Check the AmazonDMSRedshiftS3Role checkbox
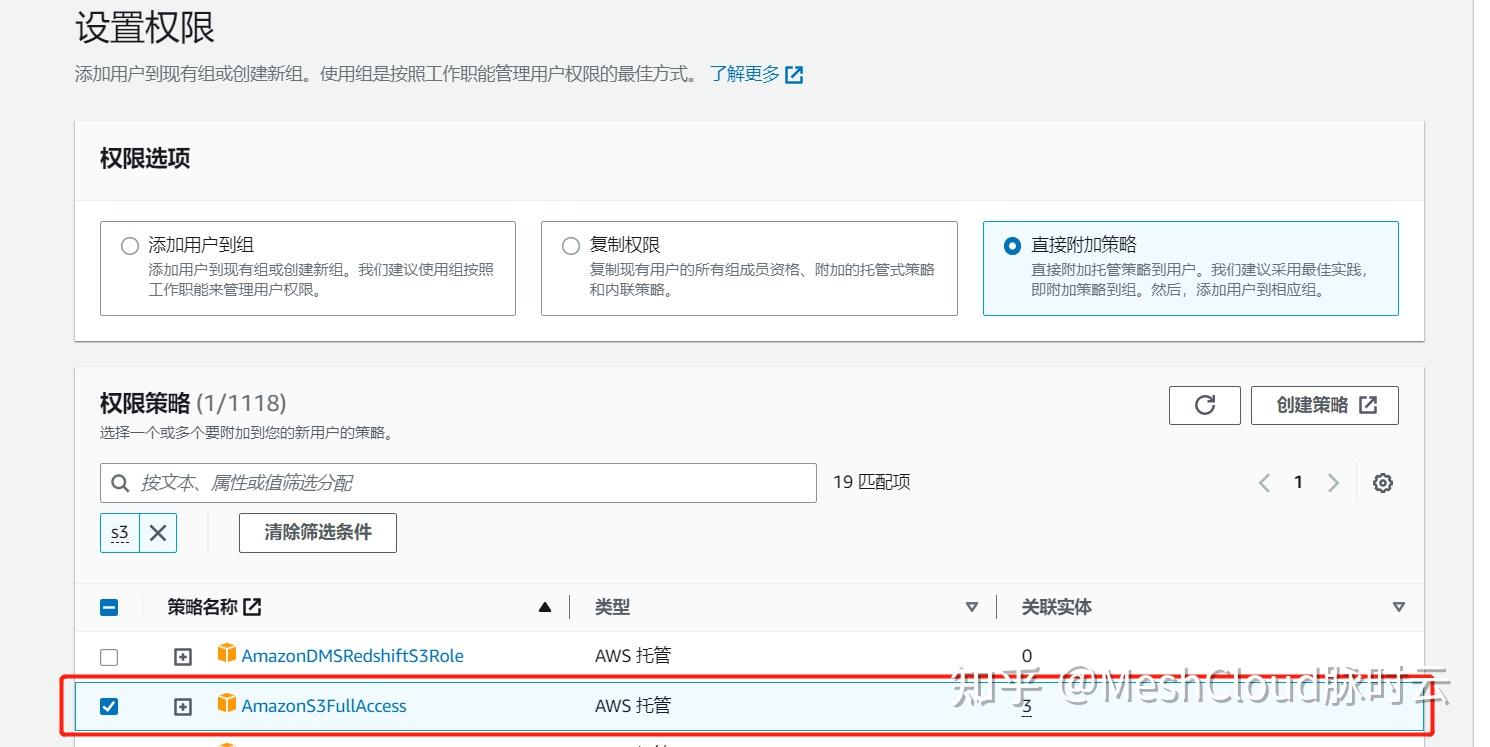Viewport: 1490px width, 747px height. [110, 656]
